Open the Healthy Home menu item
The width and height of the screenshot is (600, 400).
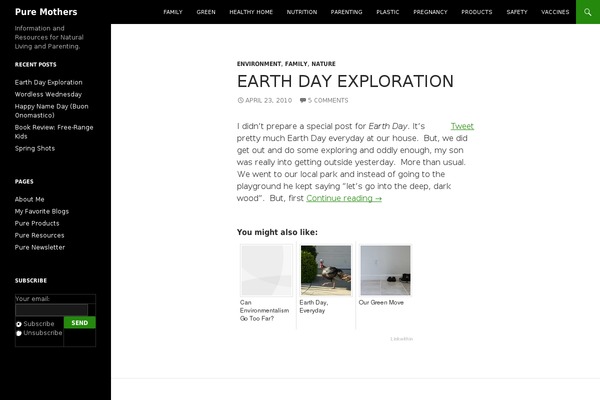[x=250, y=12]
